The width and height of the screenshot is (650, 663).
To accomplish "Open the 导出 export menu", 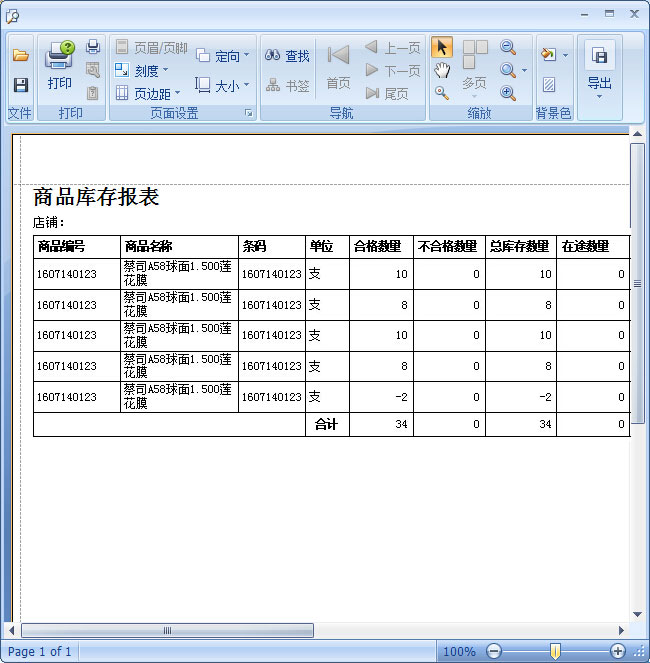I will (x=599, y=70).
